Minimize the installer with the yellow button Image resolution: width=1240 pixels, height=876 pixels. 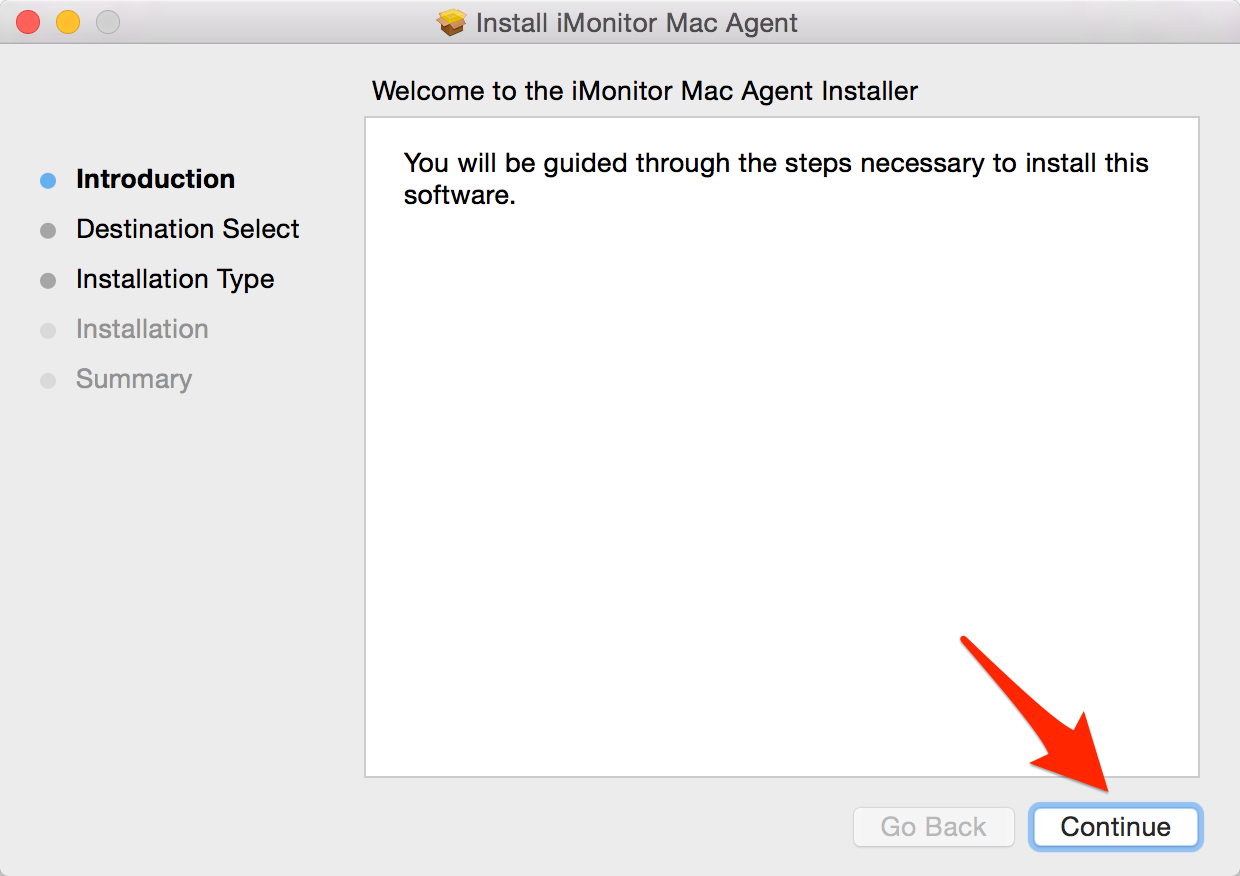67,22
